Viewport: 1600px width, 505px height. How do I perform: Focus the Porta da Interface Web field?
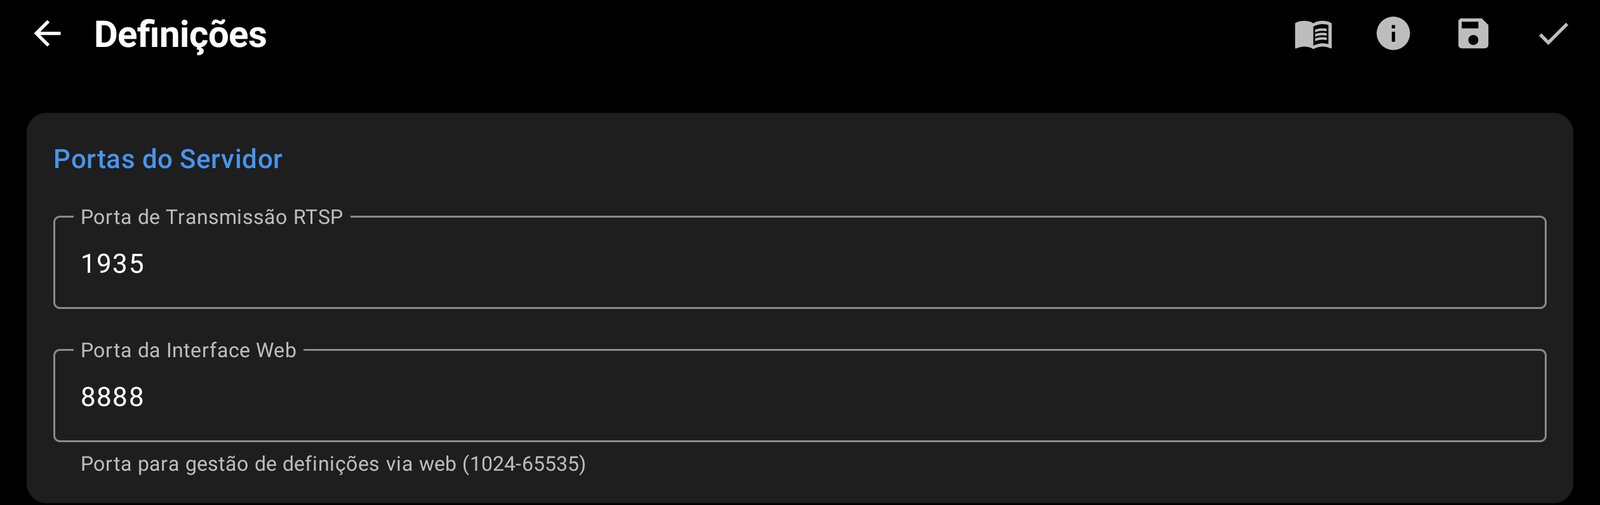pyautogui.click(x=800, y=395)
